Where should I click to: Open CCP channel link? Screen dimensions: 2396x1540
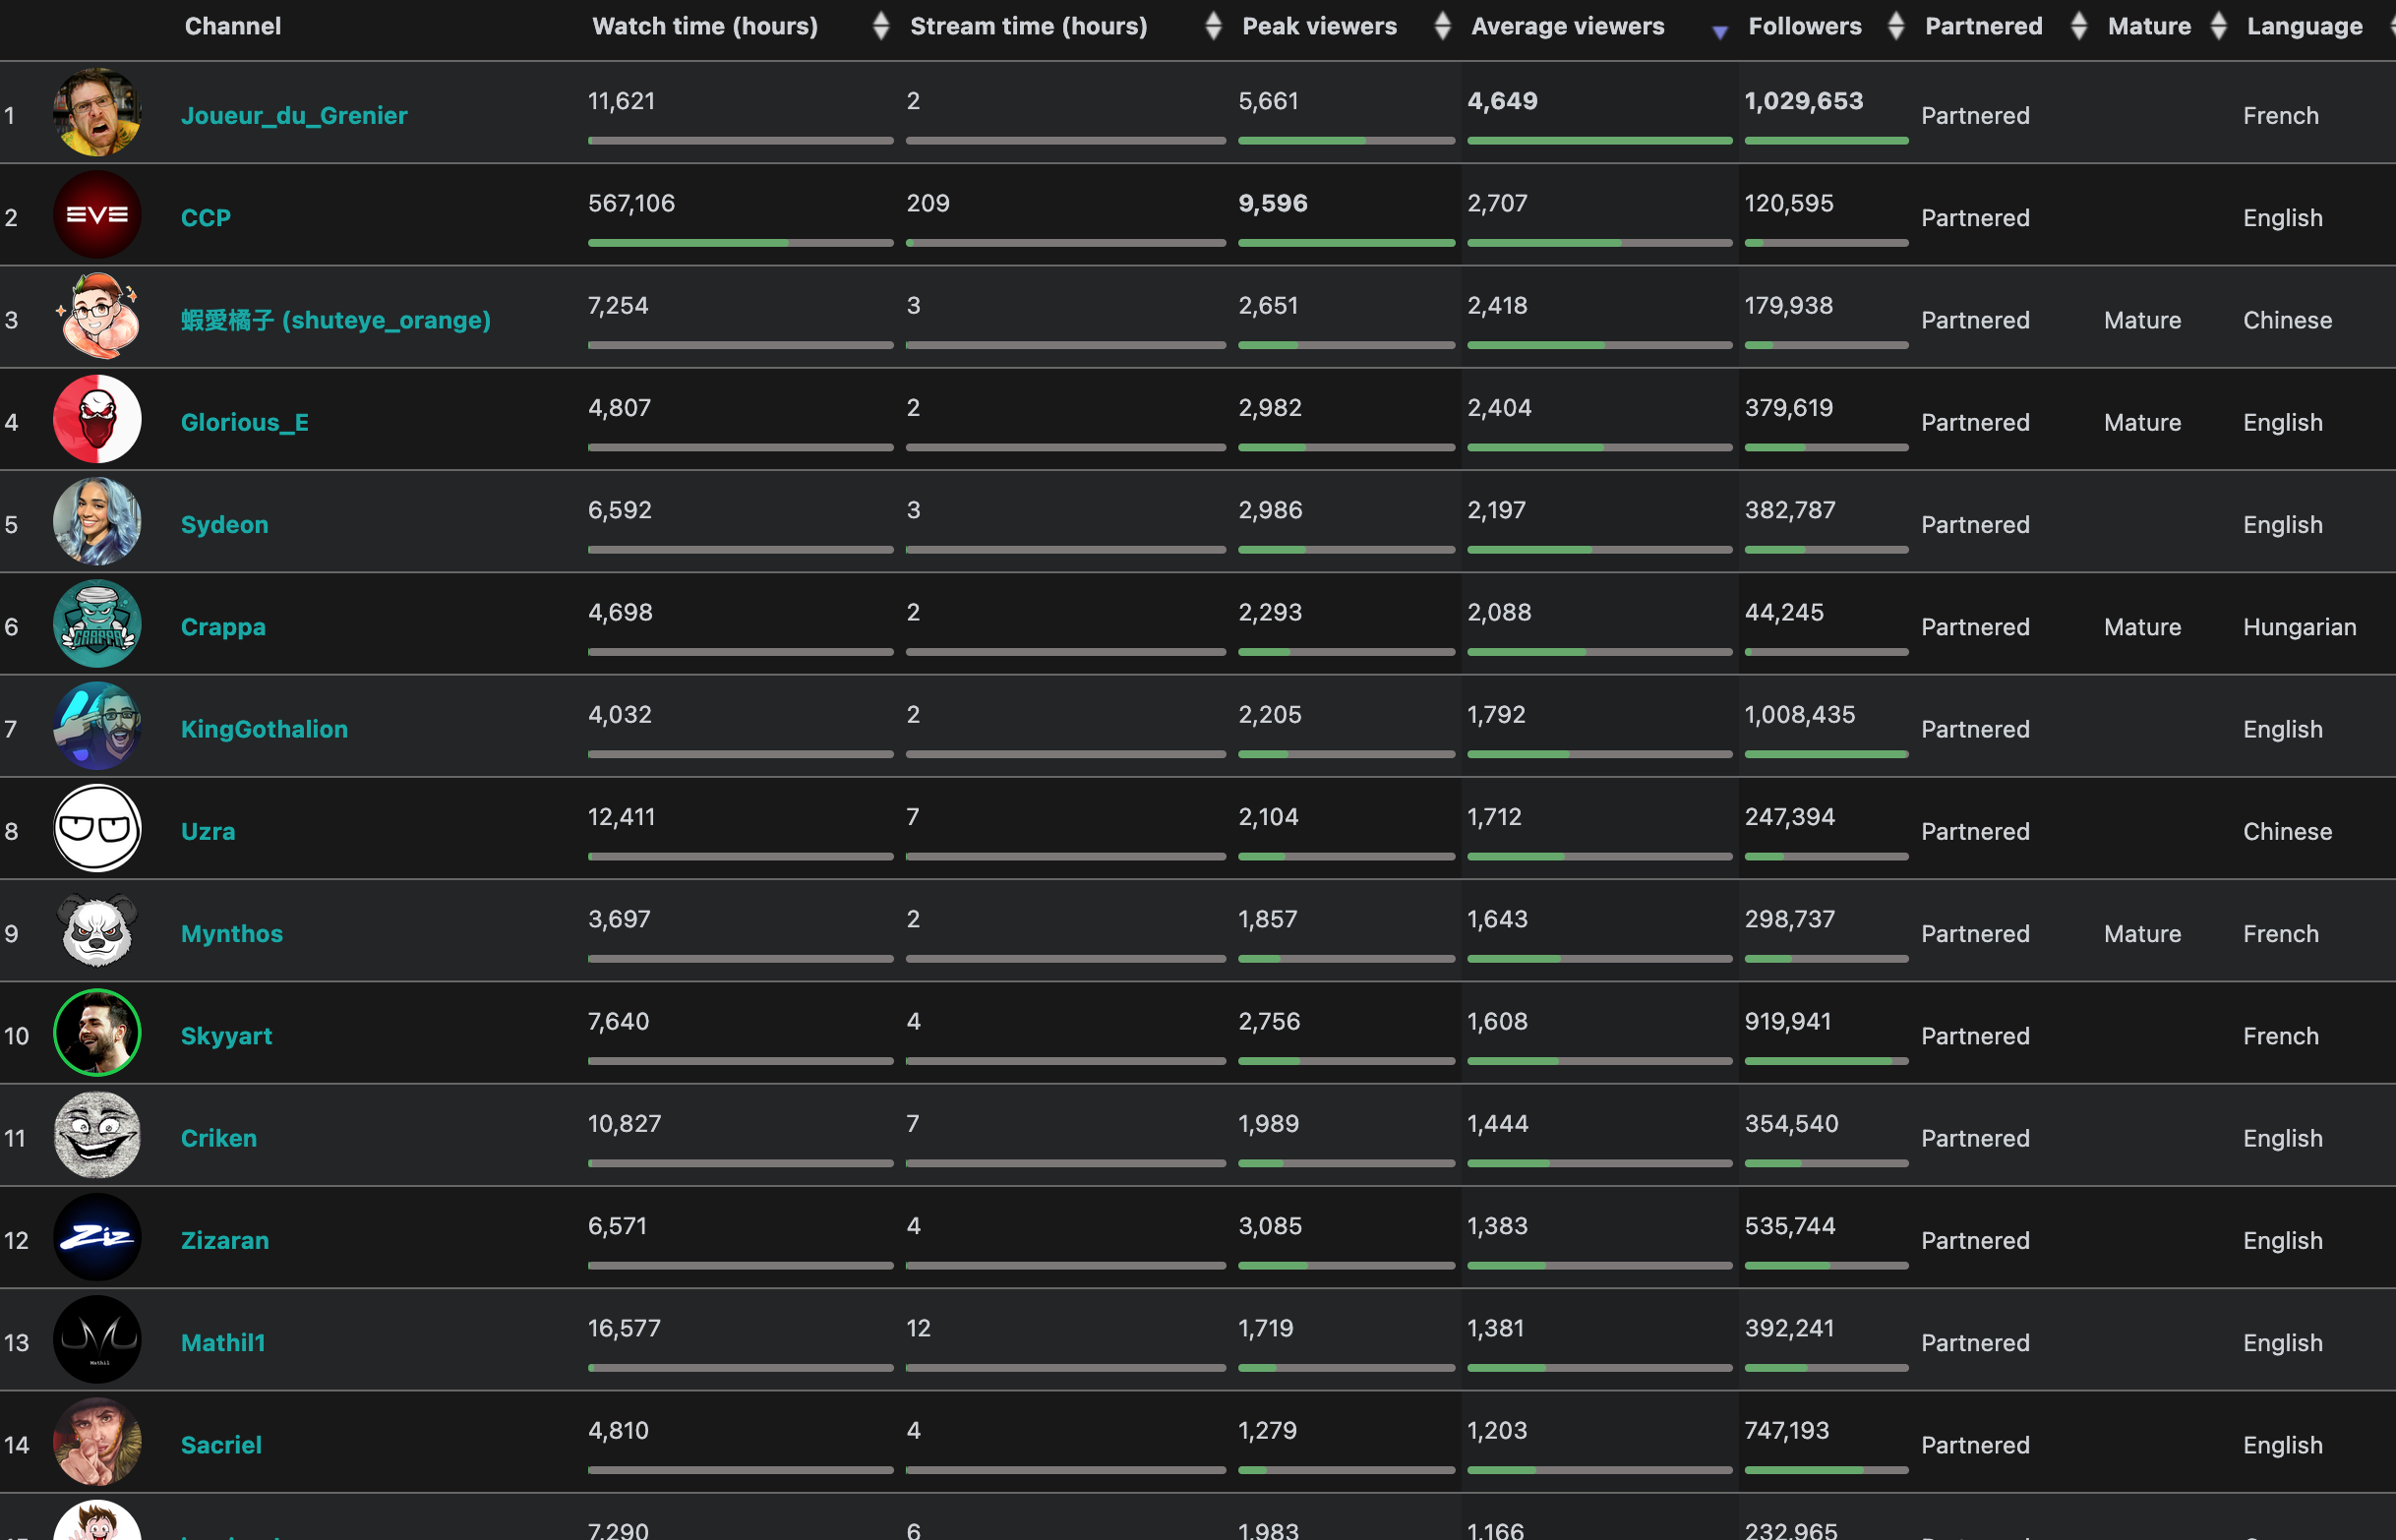(x=206, y=217)
